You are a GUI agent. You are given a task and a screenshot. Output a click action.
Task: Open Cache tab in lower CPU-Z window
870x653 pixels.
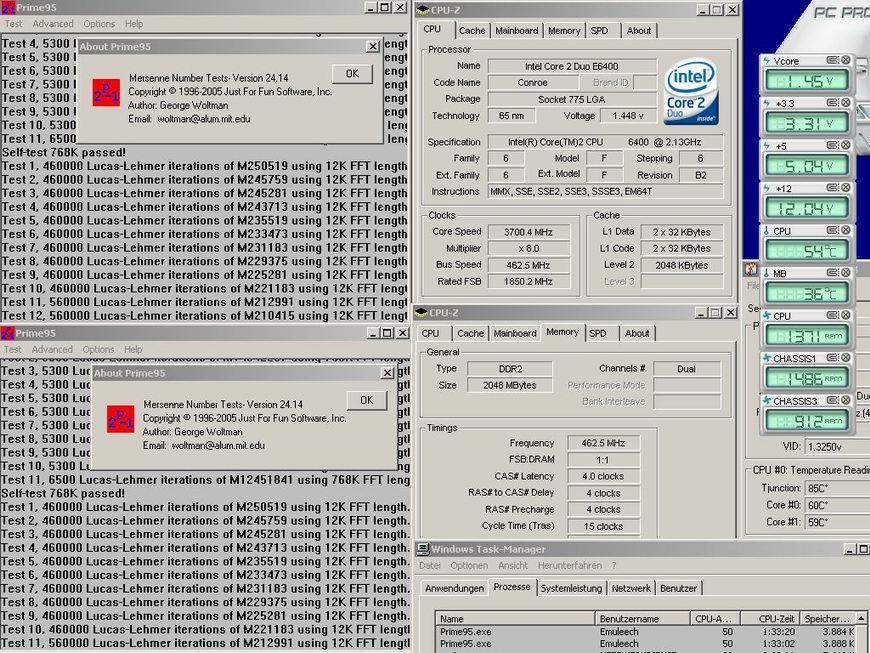tap(471, 333)
